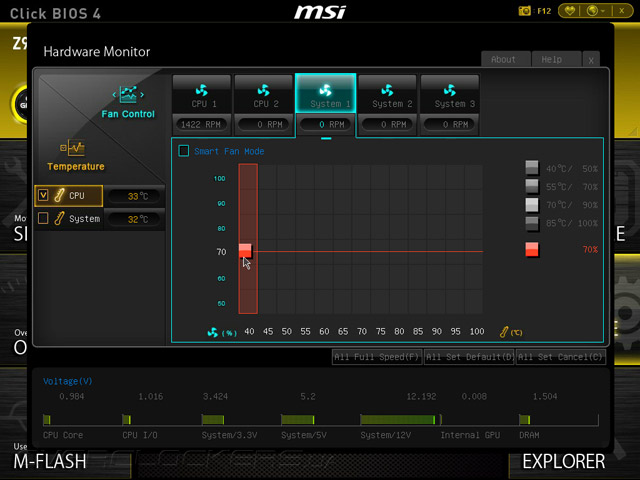The width and height of the screenshot is (640, 480).
Task: Click the camera screenshot F12 icon
Action: 524,11
